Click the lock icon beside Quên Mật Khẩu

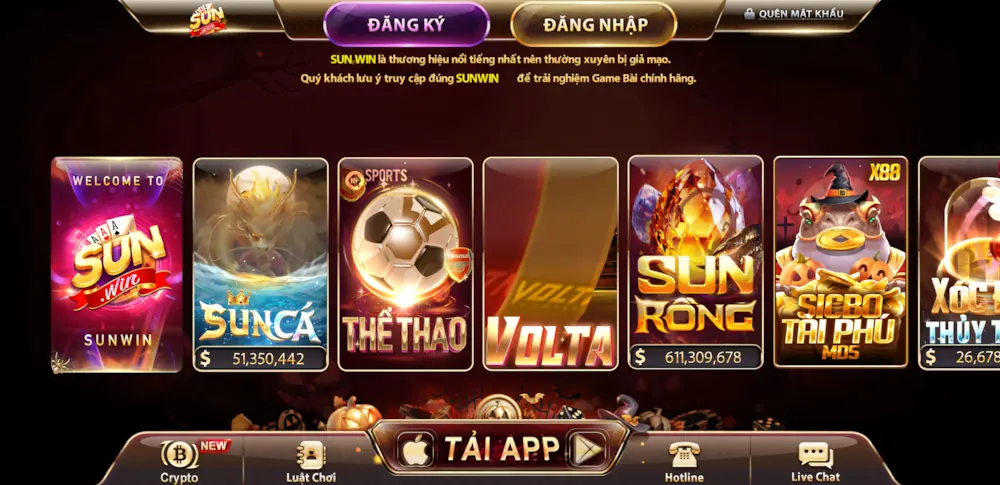[x=749, y=13]
